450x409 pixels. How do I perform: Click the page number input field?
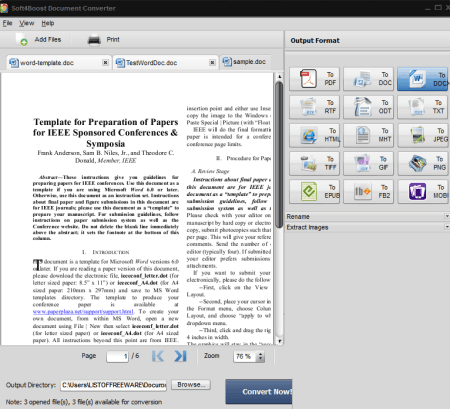117,357
